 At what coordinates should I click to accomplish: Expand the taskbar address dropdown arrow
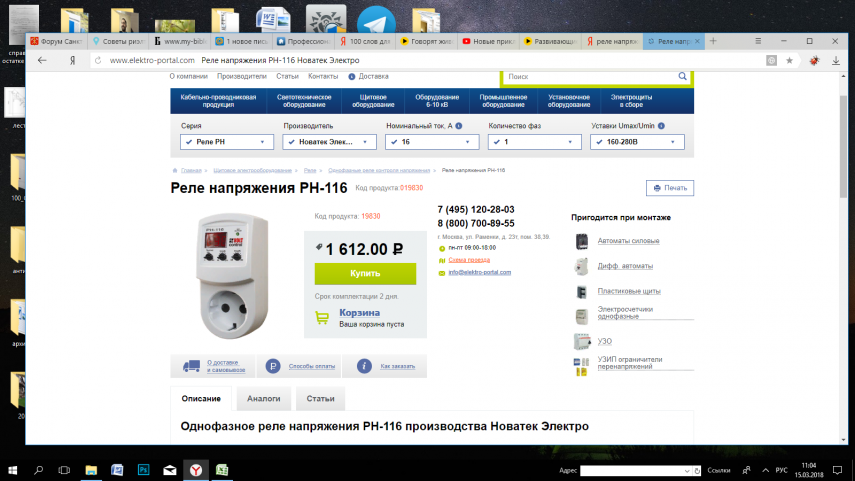(x=687, y=471)
